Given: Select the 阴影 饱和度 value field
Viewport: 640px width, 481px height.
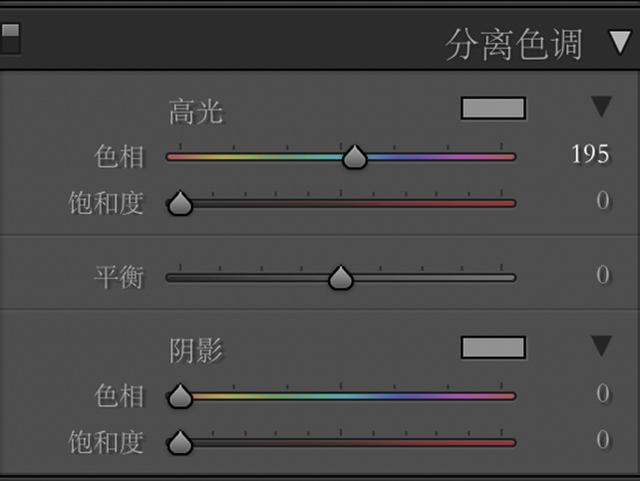Looking at the screenshot, I should pyautogui.click(x=603, y=440).
